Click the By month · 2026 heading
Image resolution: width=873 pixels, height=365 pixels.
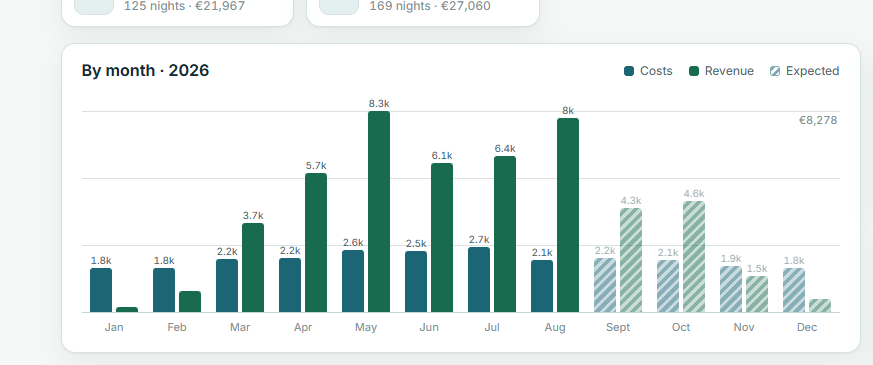click(145, 71)
